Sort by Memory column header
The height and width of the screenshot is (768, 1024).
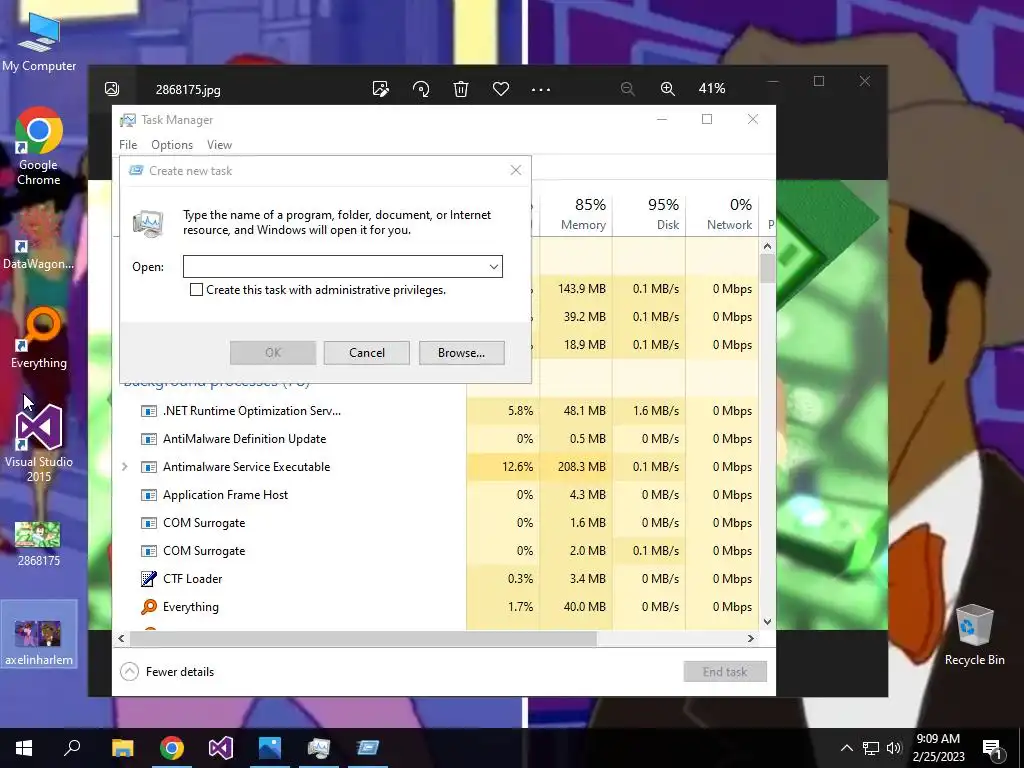[577, 214]
